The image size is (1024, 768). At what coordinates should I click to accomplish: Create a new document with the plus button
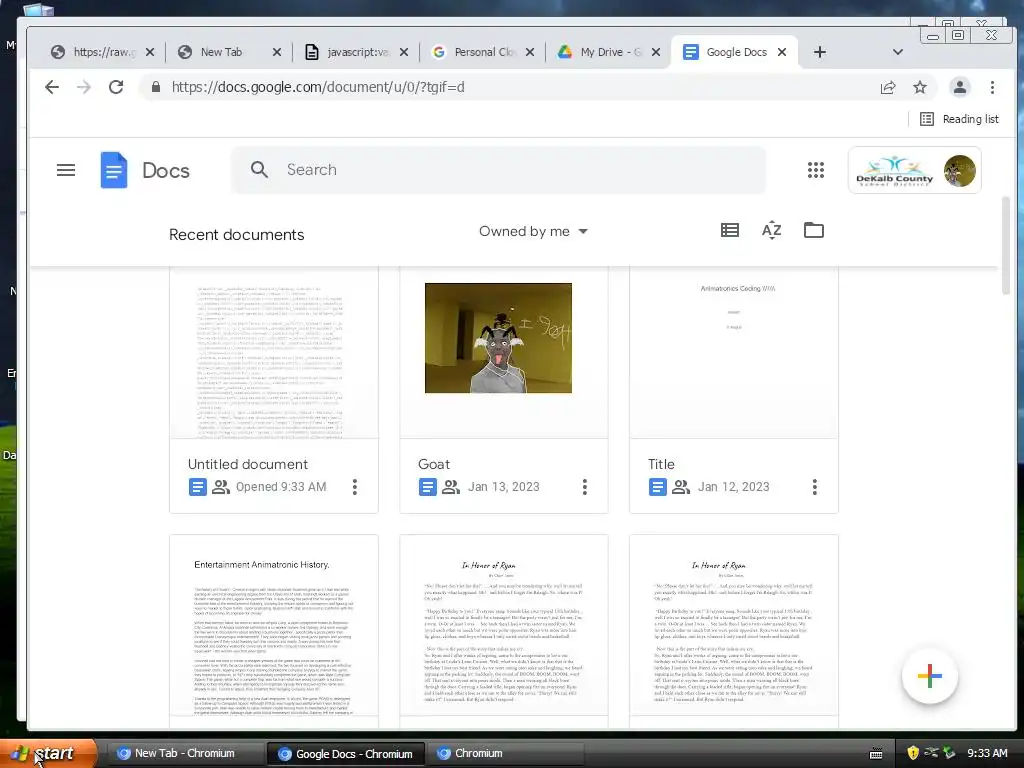tap(929, 677)
